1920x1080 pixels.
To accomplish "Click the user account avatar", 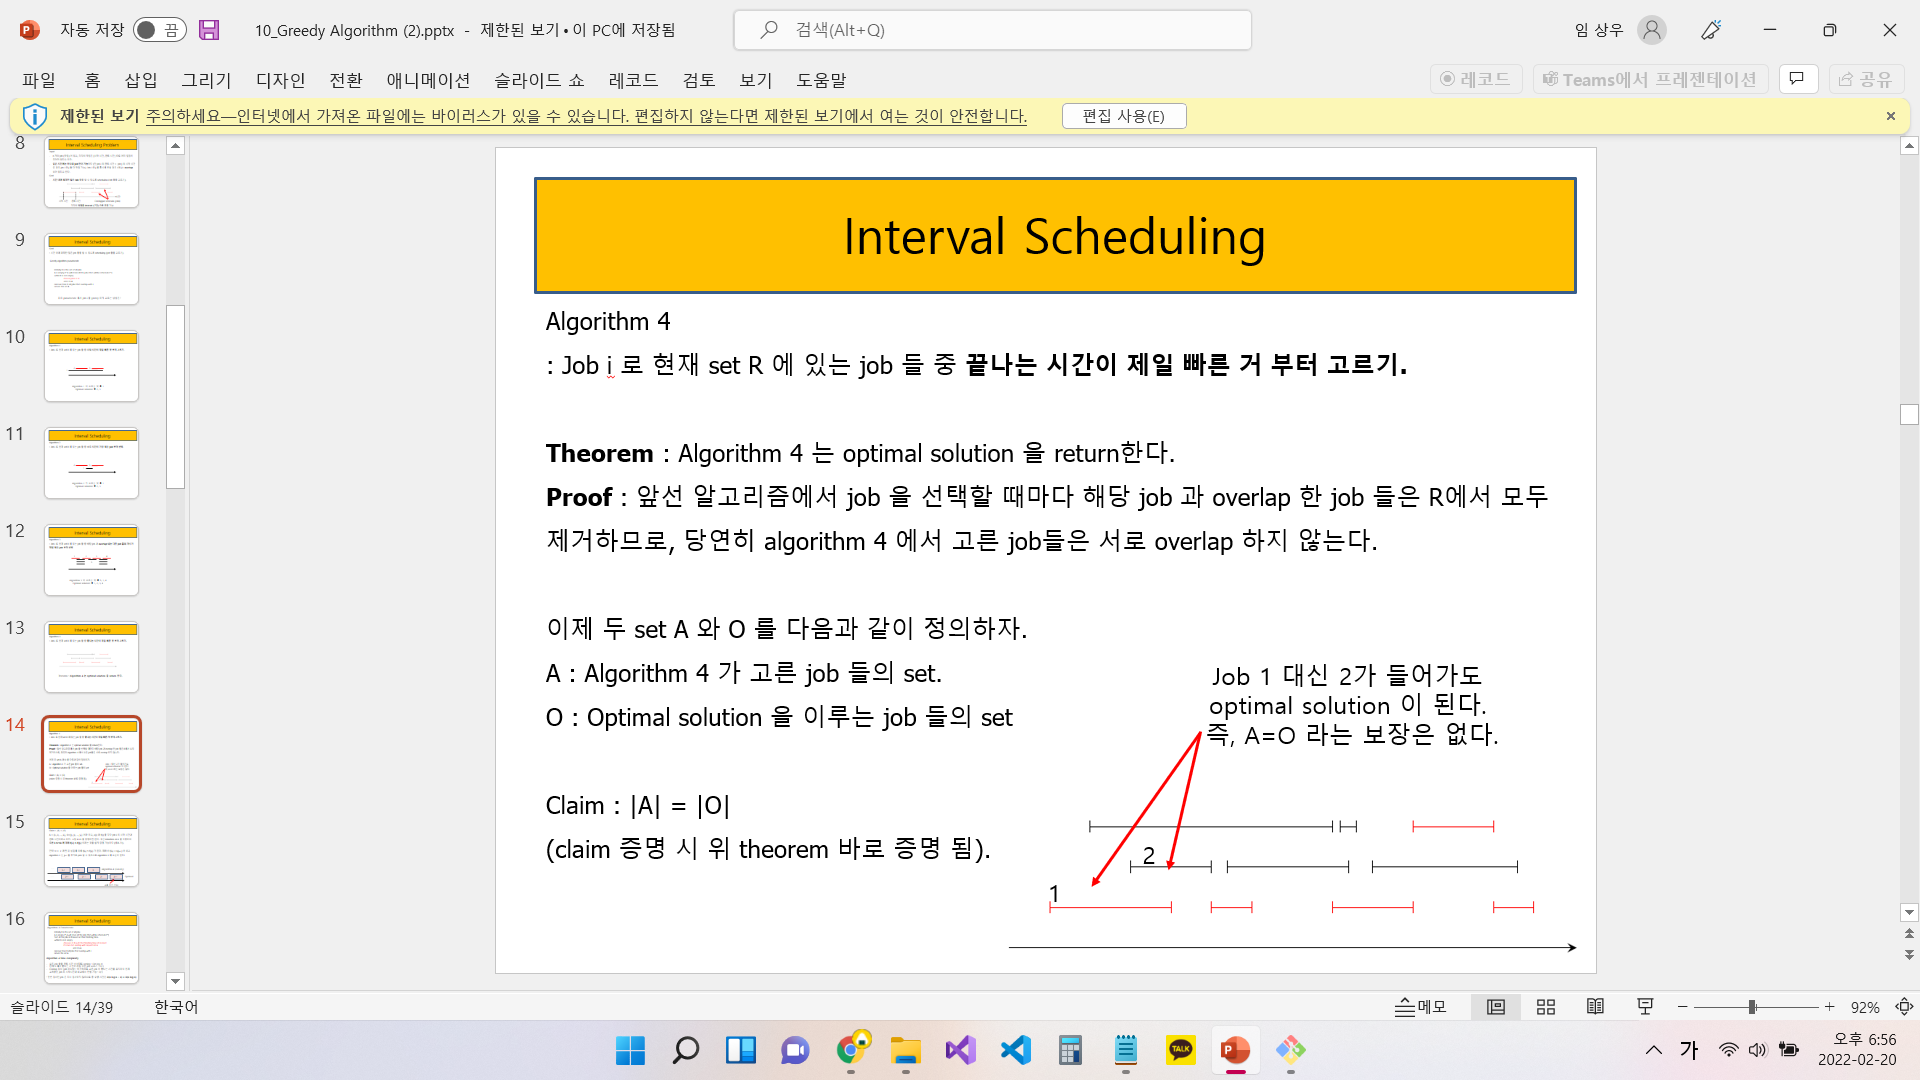I will point(1652,30).
